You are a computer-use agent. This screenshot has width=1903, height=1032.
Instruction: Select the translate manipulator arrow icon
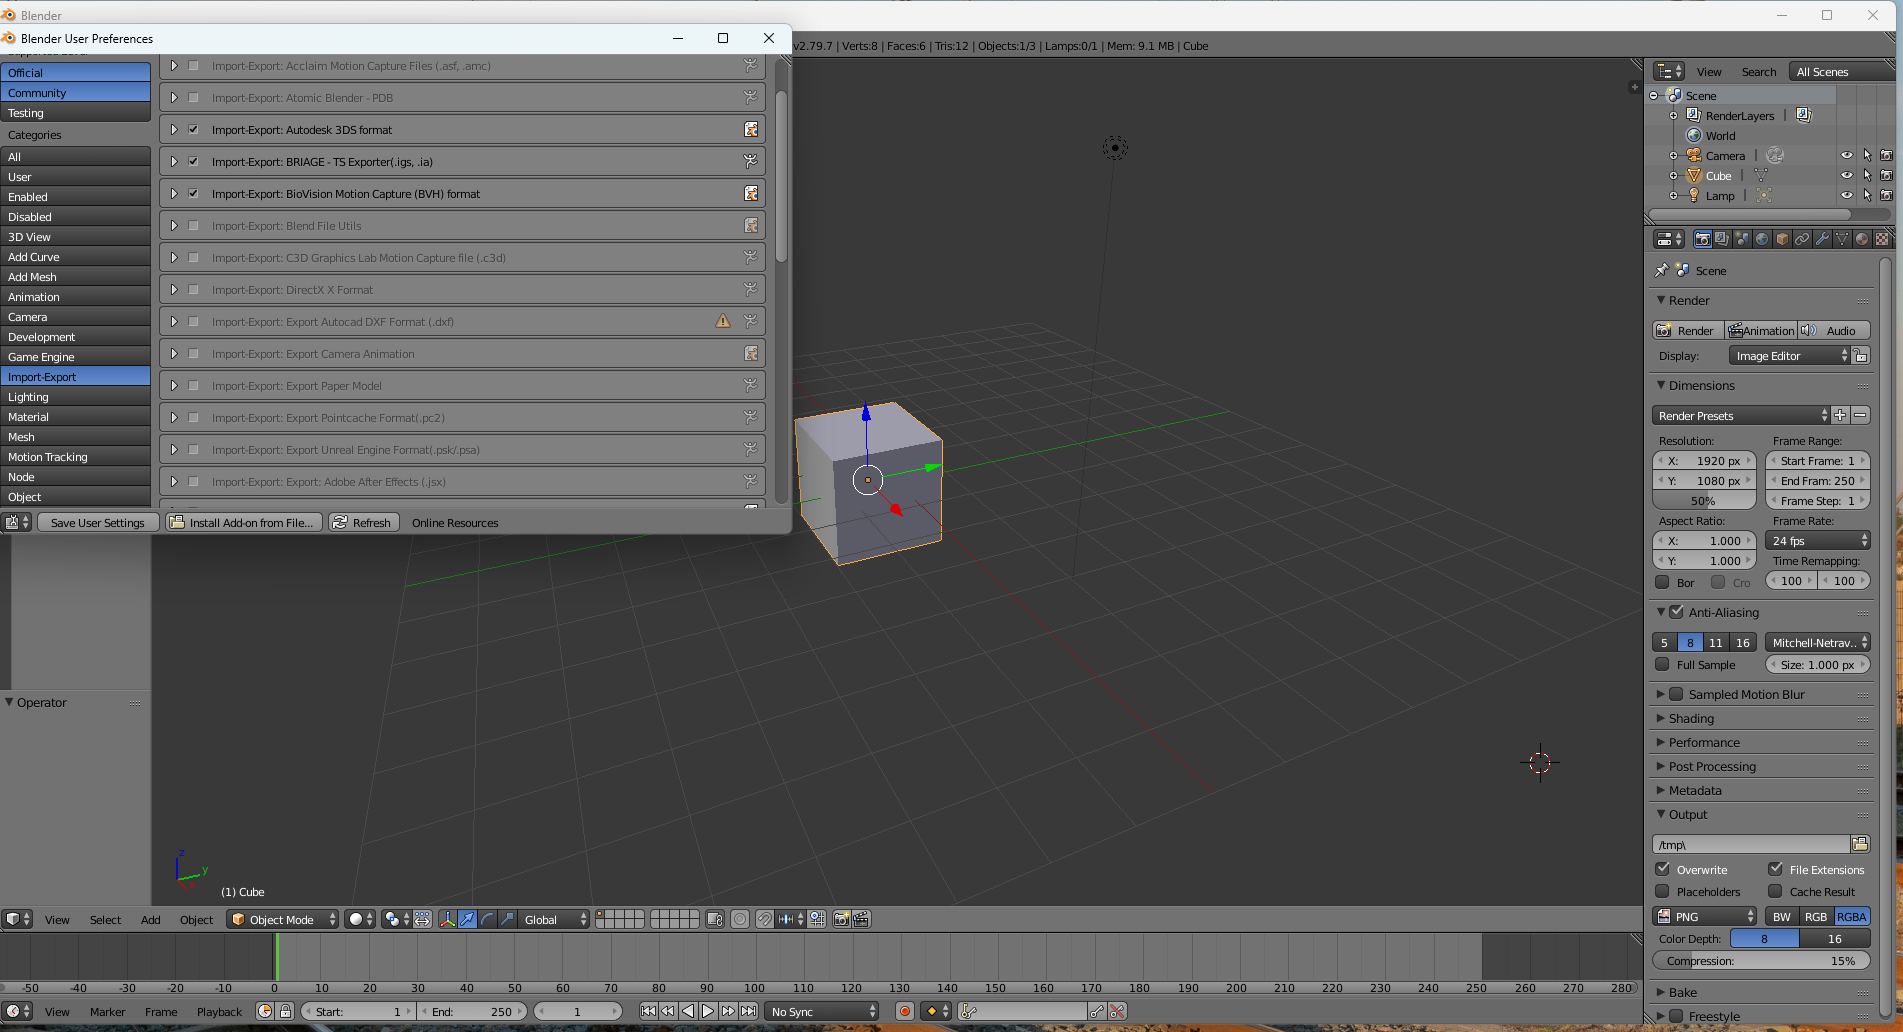point(467,919)
